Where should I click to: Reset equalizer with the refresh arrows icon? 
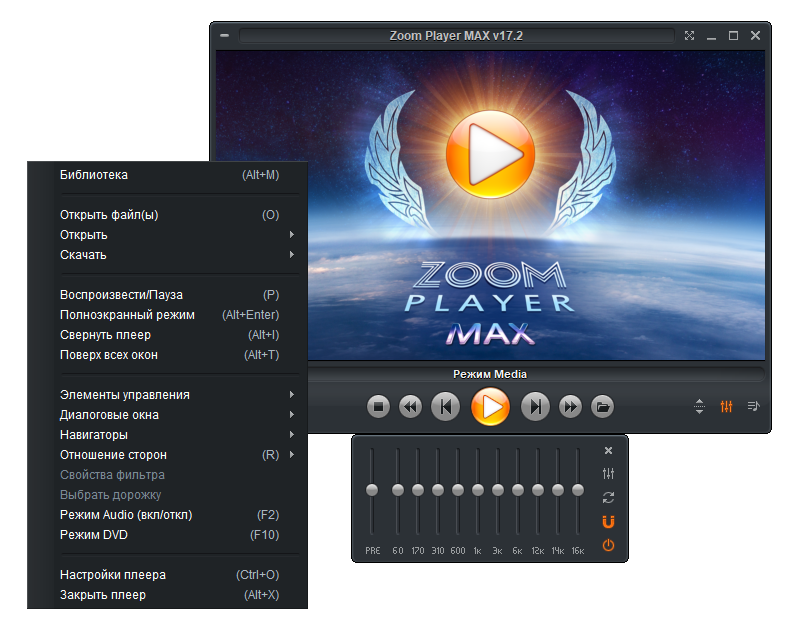(x=608, y=498)
